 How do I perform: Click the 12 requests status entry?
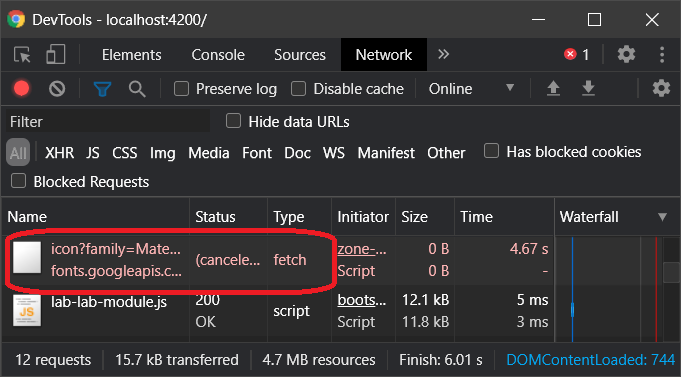point(53,360)
